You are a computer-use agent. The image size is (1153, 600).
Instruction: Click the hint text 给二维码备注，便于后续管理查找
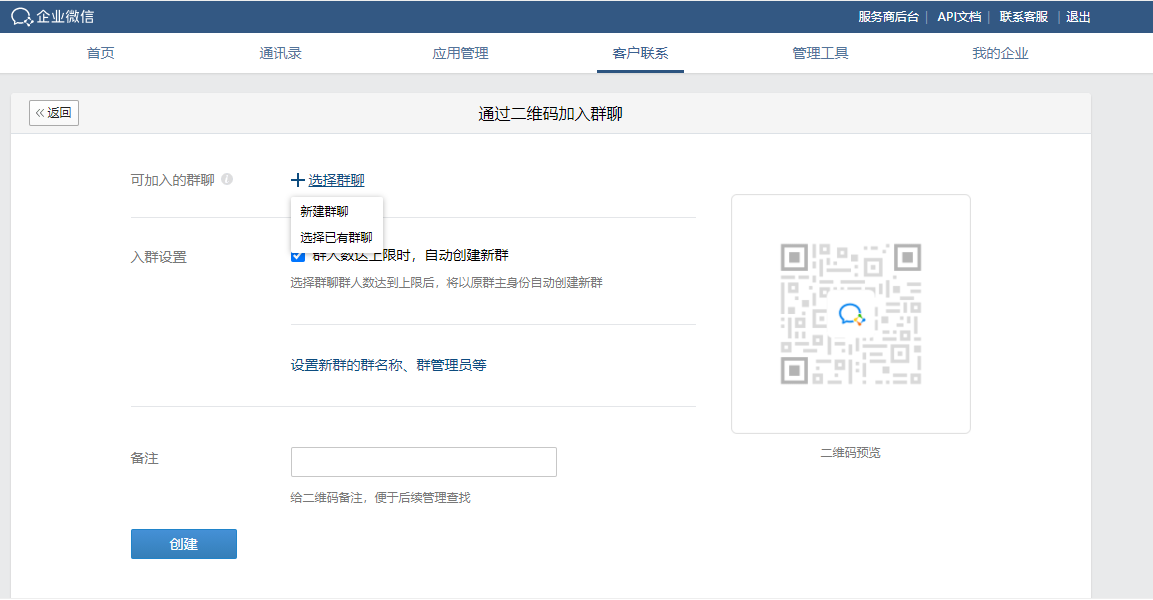pyautogui.click(x=380, y=498)
